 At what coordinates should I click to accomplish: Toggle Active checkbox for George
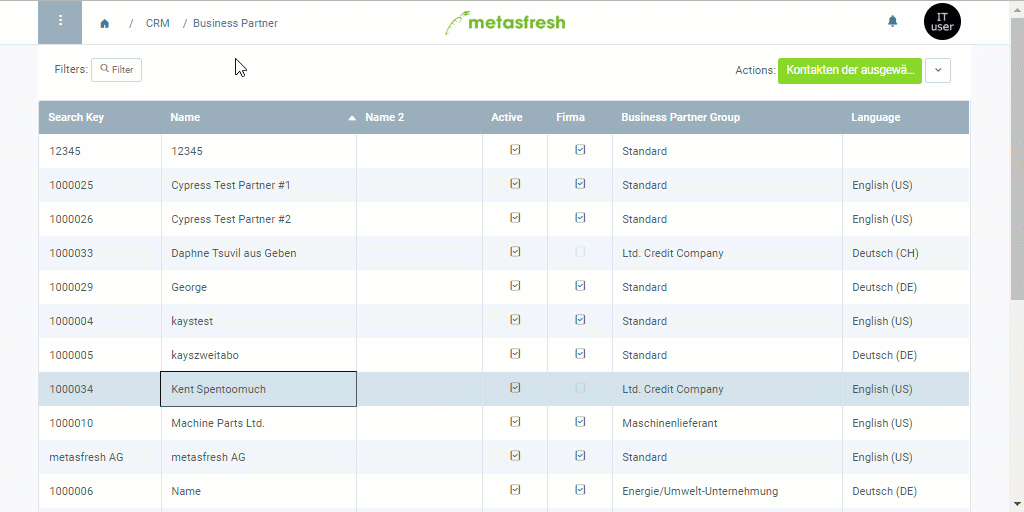[x=515, y=286]
